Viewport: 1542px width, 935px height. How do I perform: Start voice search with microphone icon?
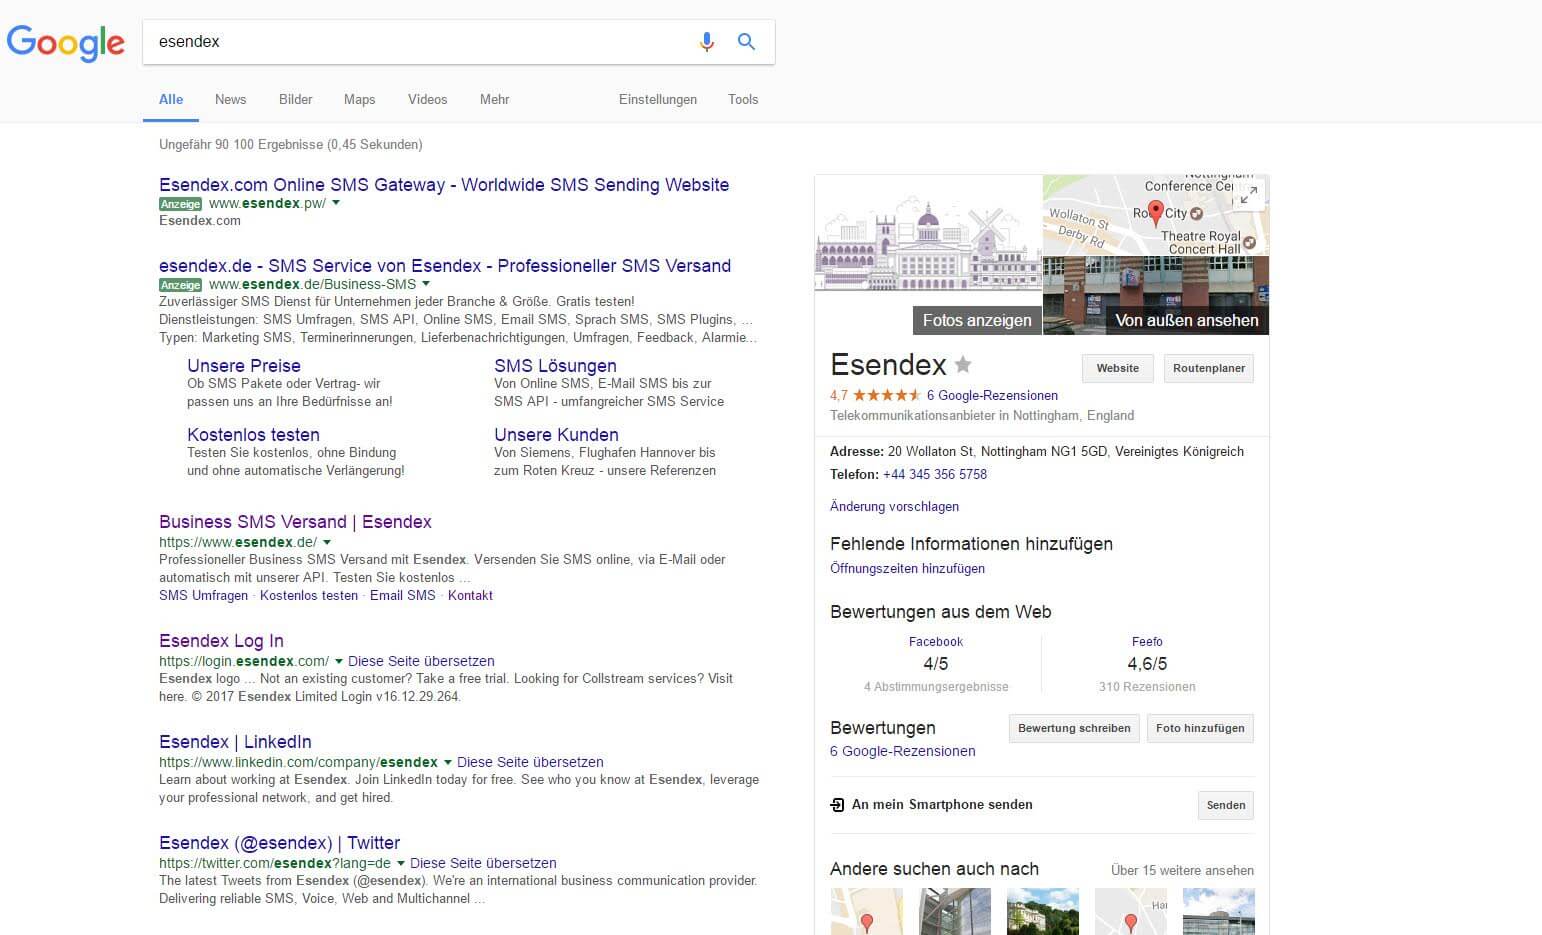click(707, 42)
